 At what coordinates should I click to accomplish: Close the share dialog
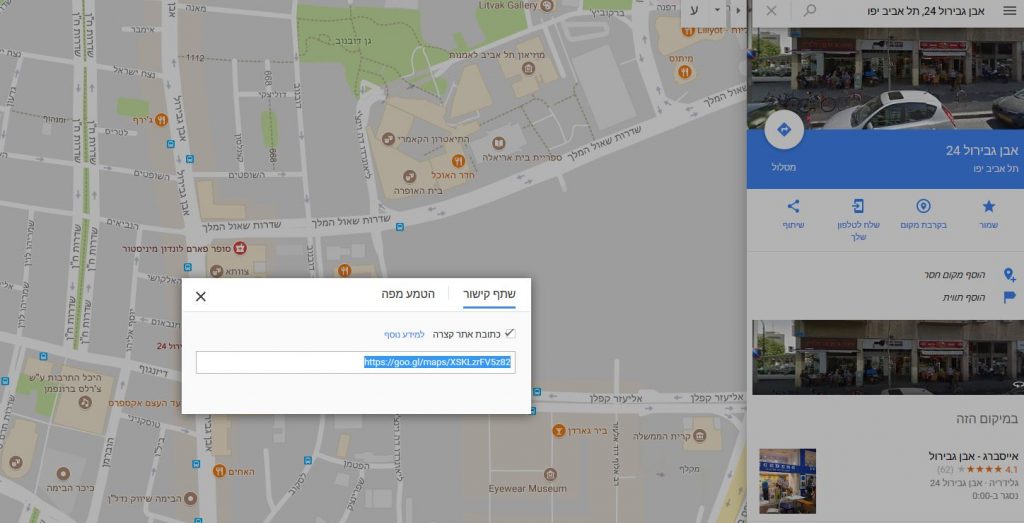pos(200,296)
